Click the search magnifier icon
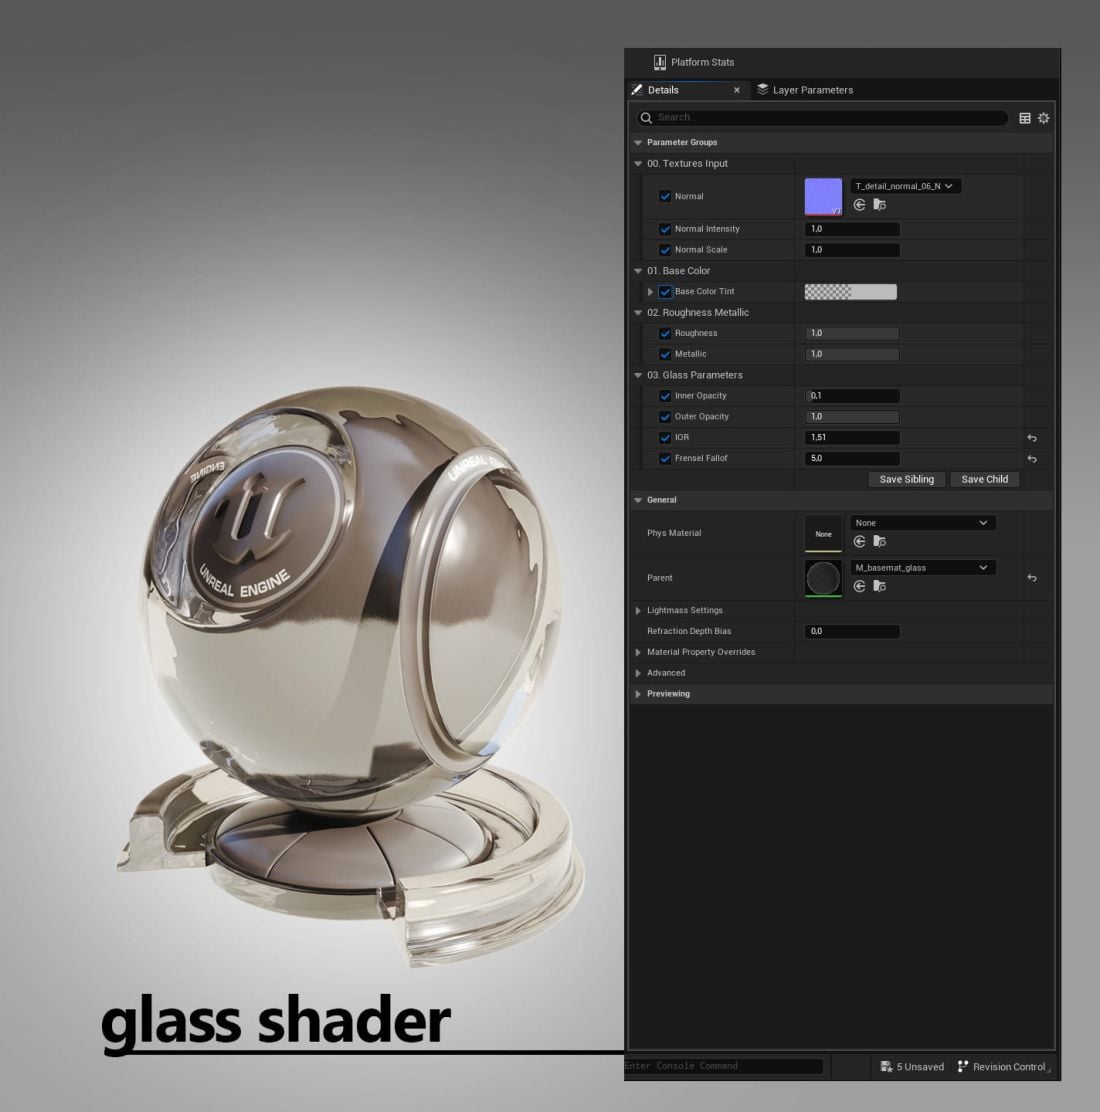This screenshot has width=1100, height=1112. 646,118
